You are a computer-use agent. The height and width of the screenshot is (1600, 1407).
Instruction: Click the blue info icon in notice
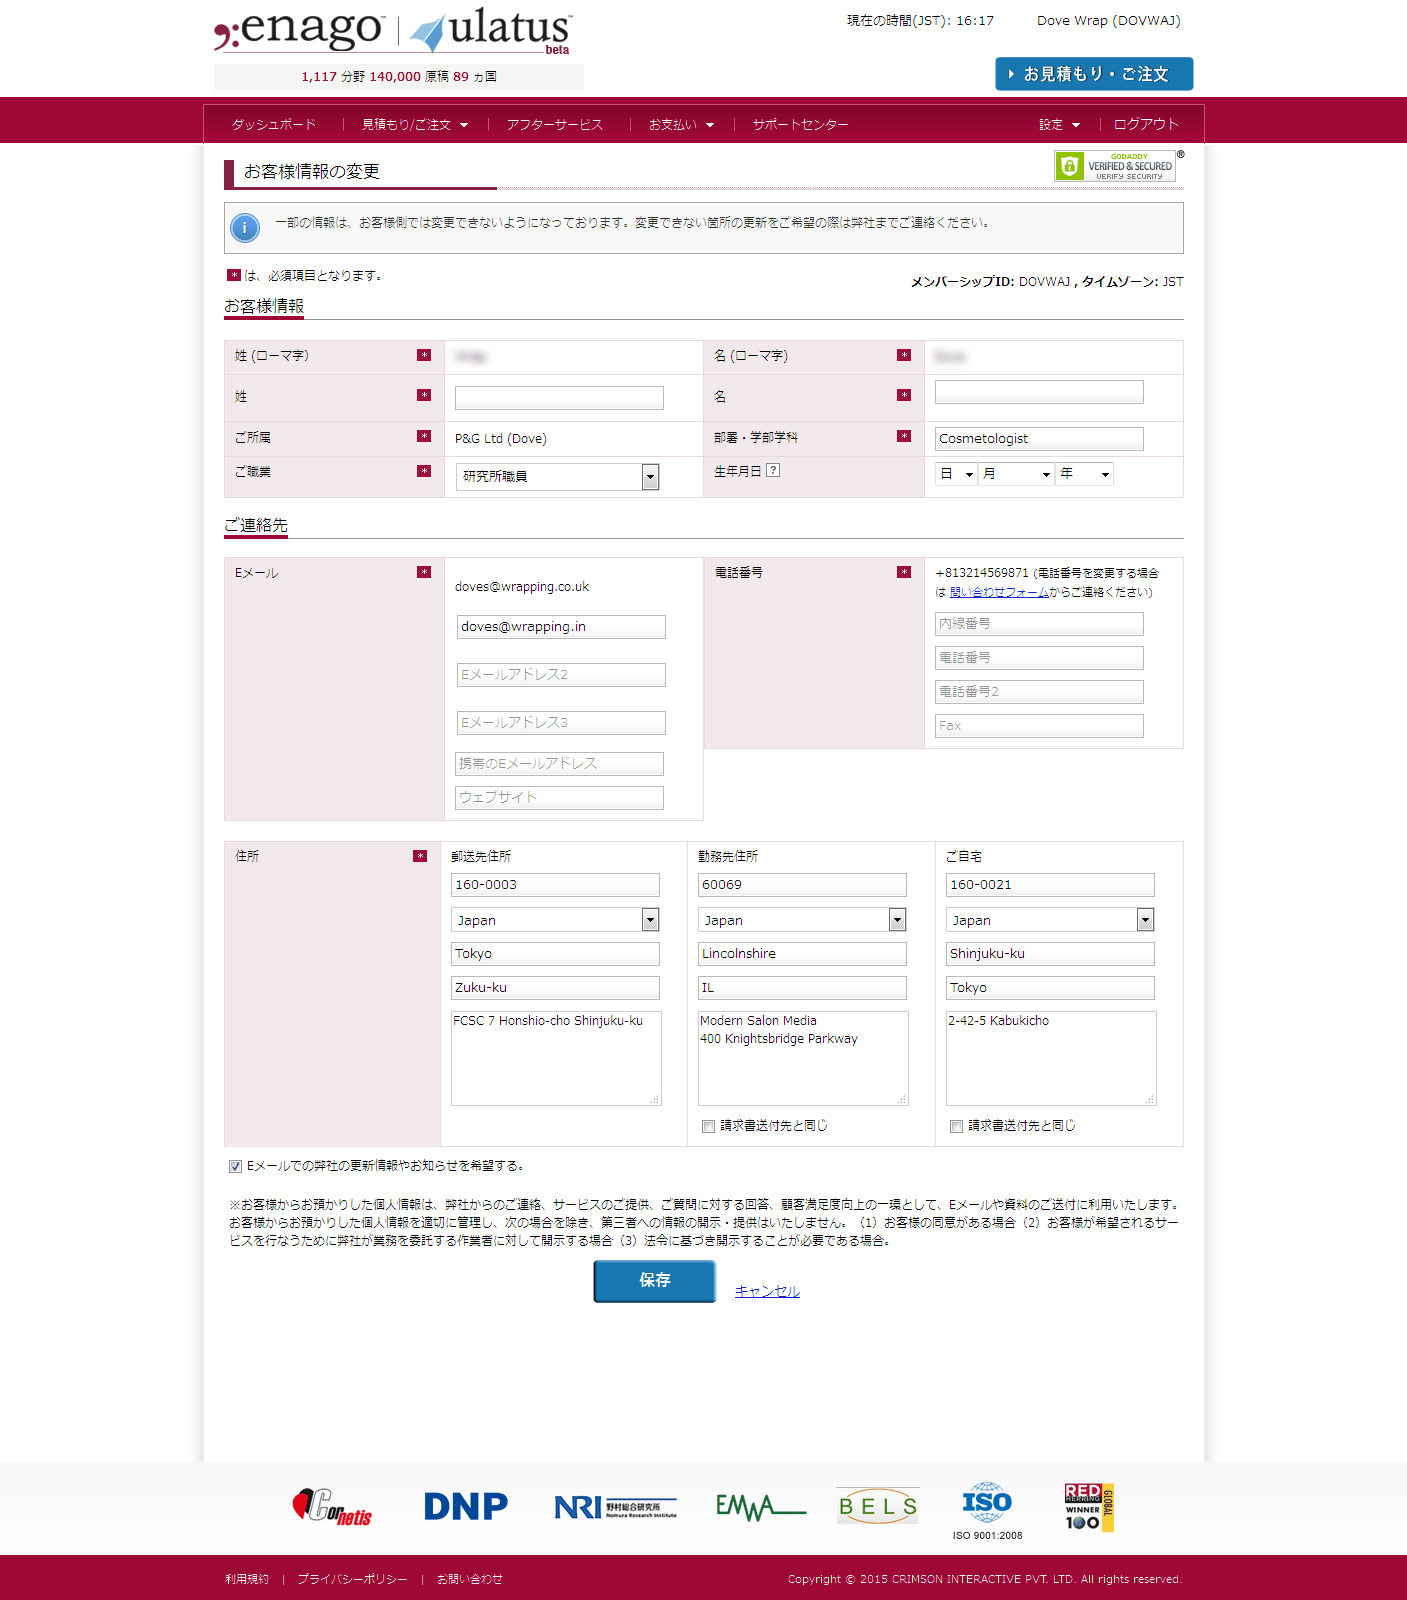point(245,228)
